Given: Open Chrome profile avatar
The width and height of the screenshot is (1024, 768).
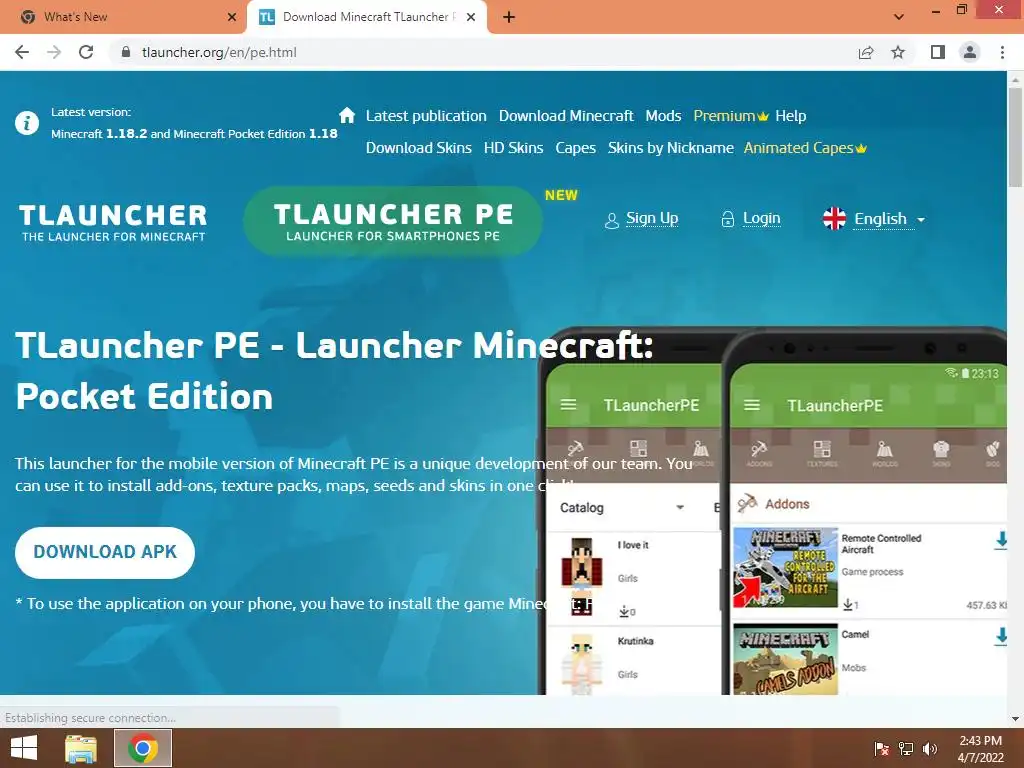Looking at the screenshot, I should coord(970,52).
